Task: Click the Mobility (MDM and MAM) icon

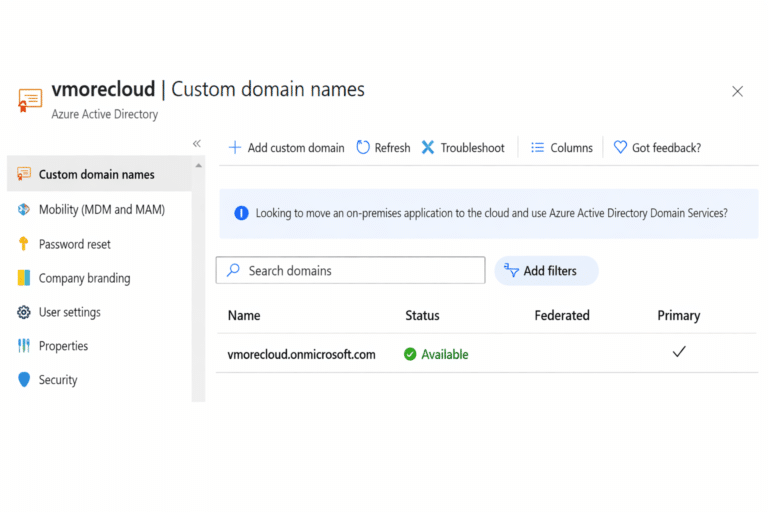Action: (x=24, y=209)
